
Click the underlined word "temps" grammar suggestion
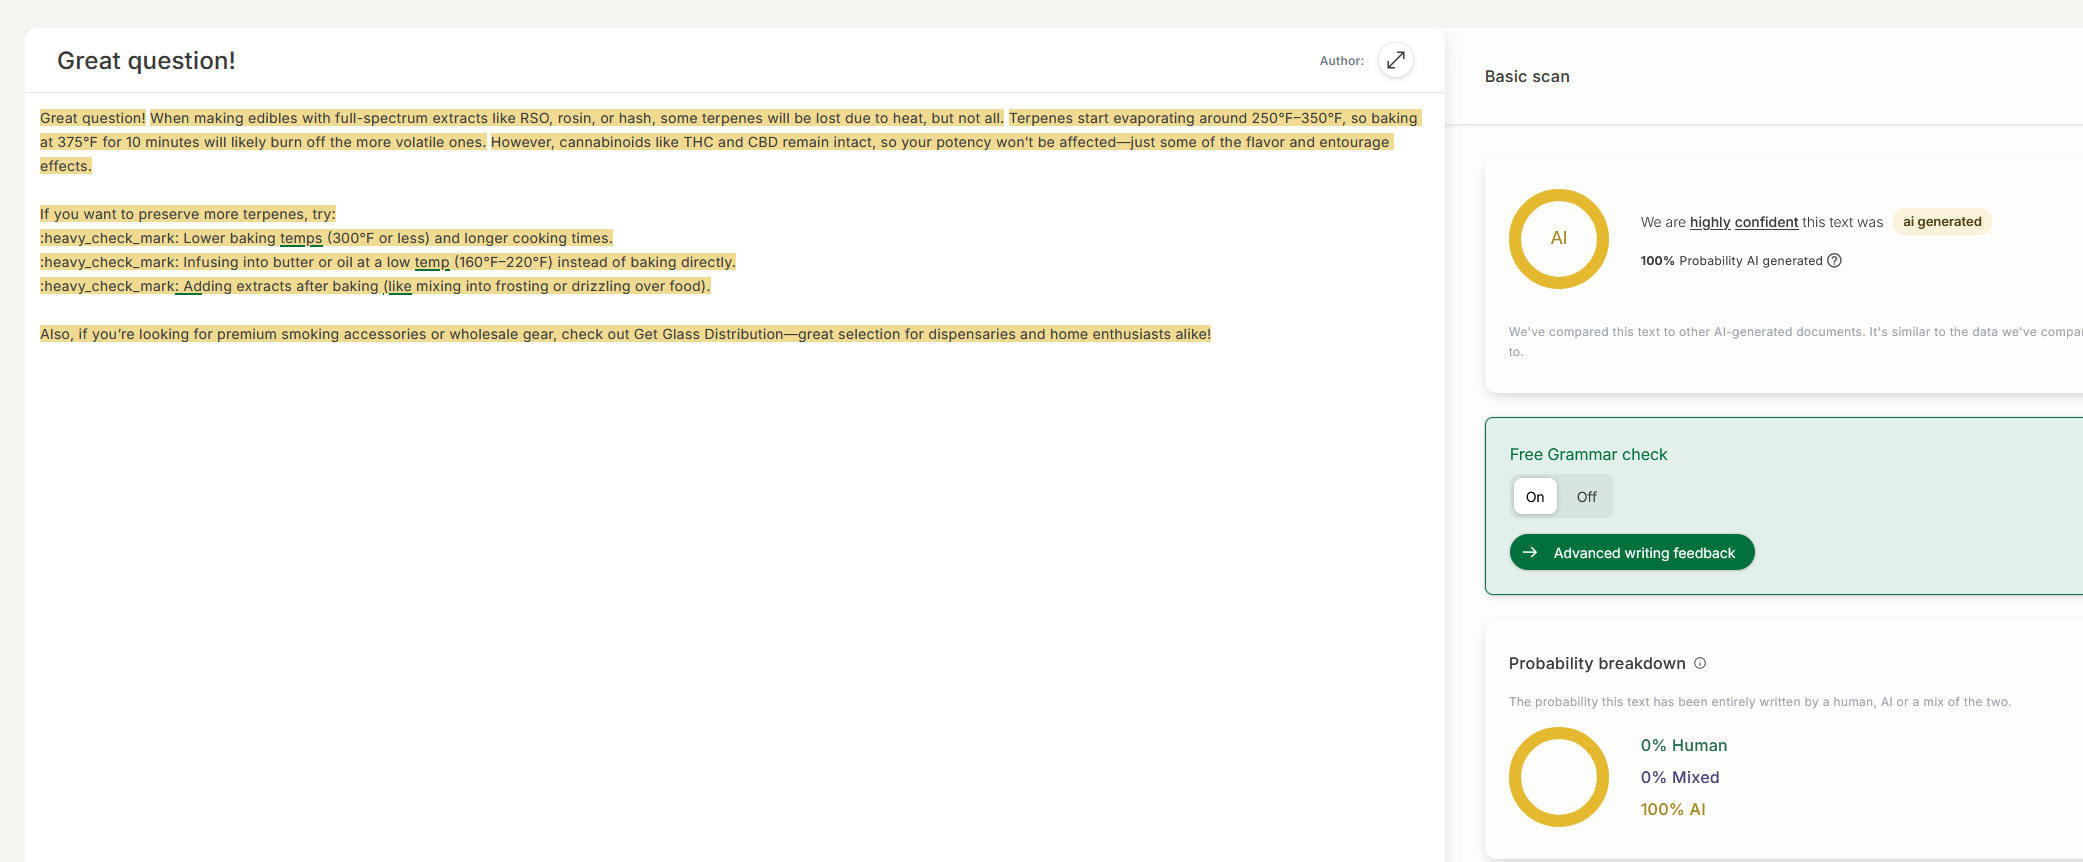pos(301,238)
